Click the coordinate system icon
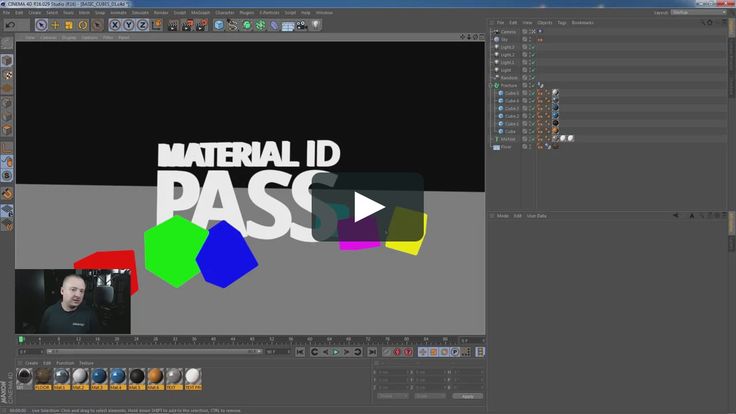The height and width of the screenshot is (414, 736). click(156, 25)
